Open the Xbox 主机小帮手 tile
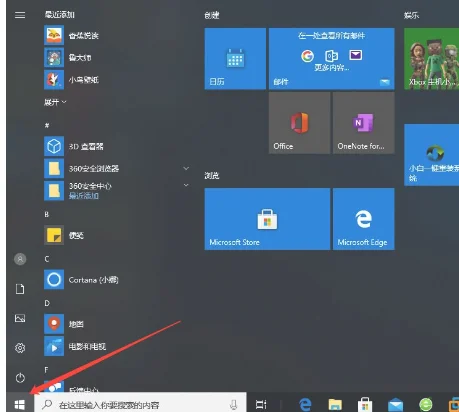The image size is (459, 412). click(x=432, y=59)
